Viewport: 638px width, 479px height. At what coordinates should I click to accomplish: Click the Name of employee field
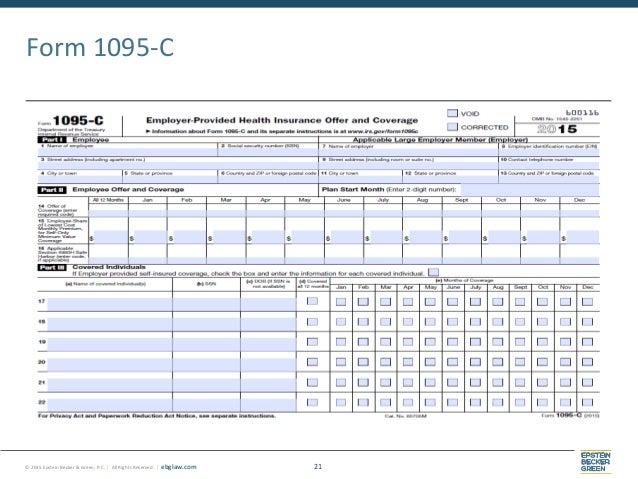pyautogui.click(x=127, y=153)
